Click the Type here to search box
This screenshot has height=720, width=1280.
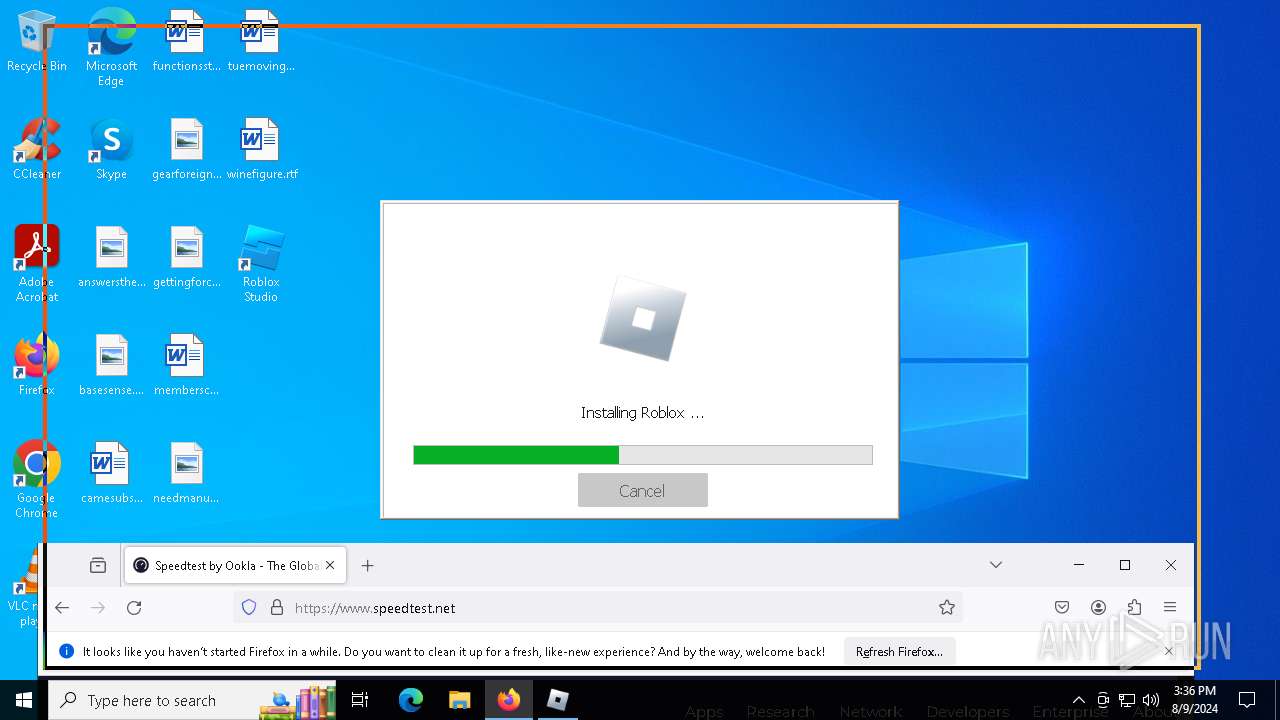pyautogui.click(x=192, y=700)
